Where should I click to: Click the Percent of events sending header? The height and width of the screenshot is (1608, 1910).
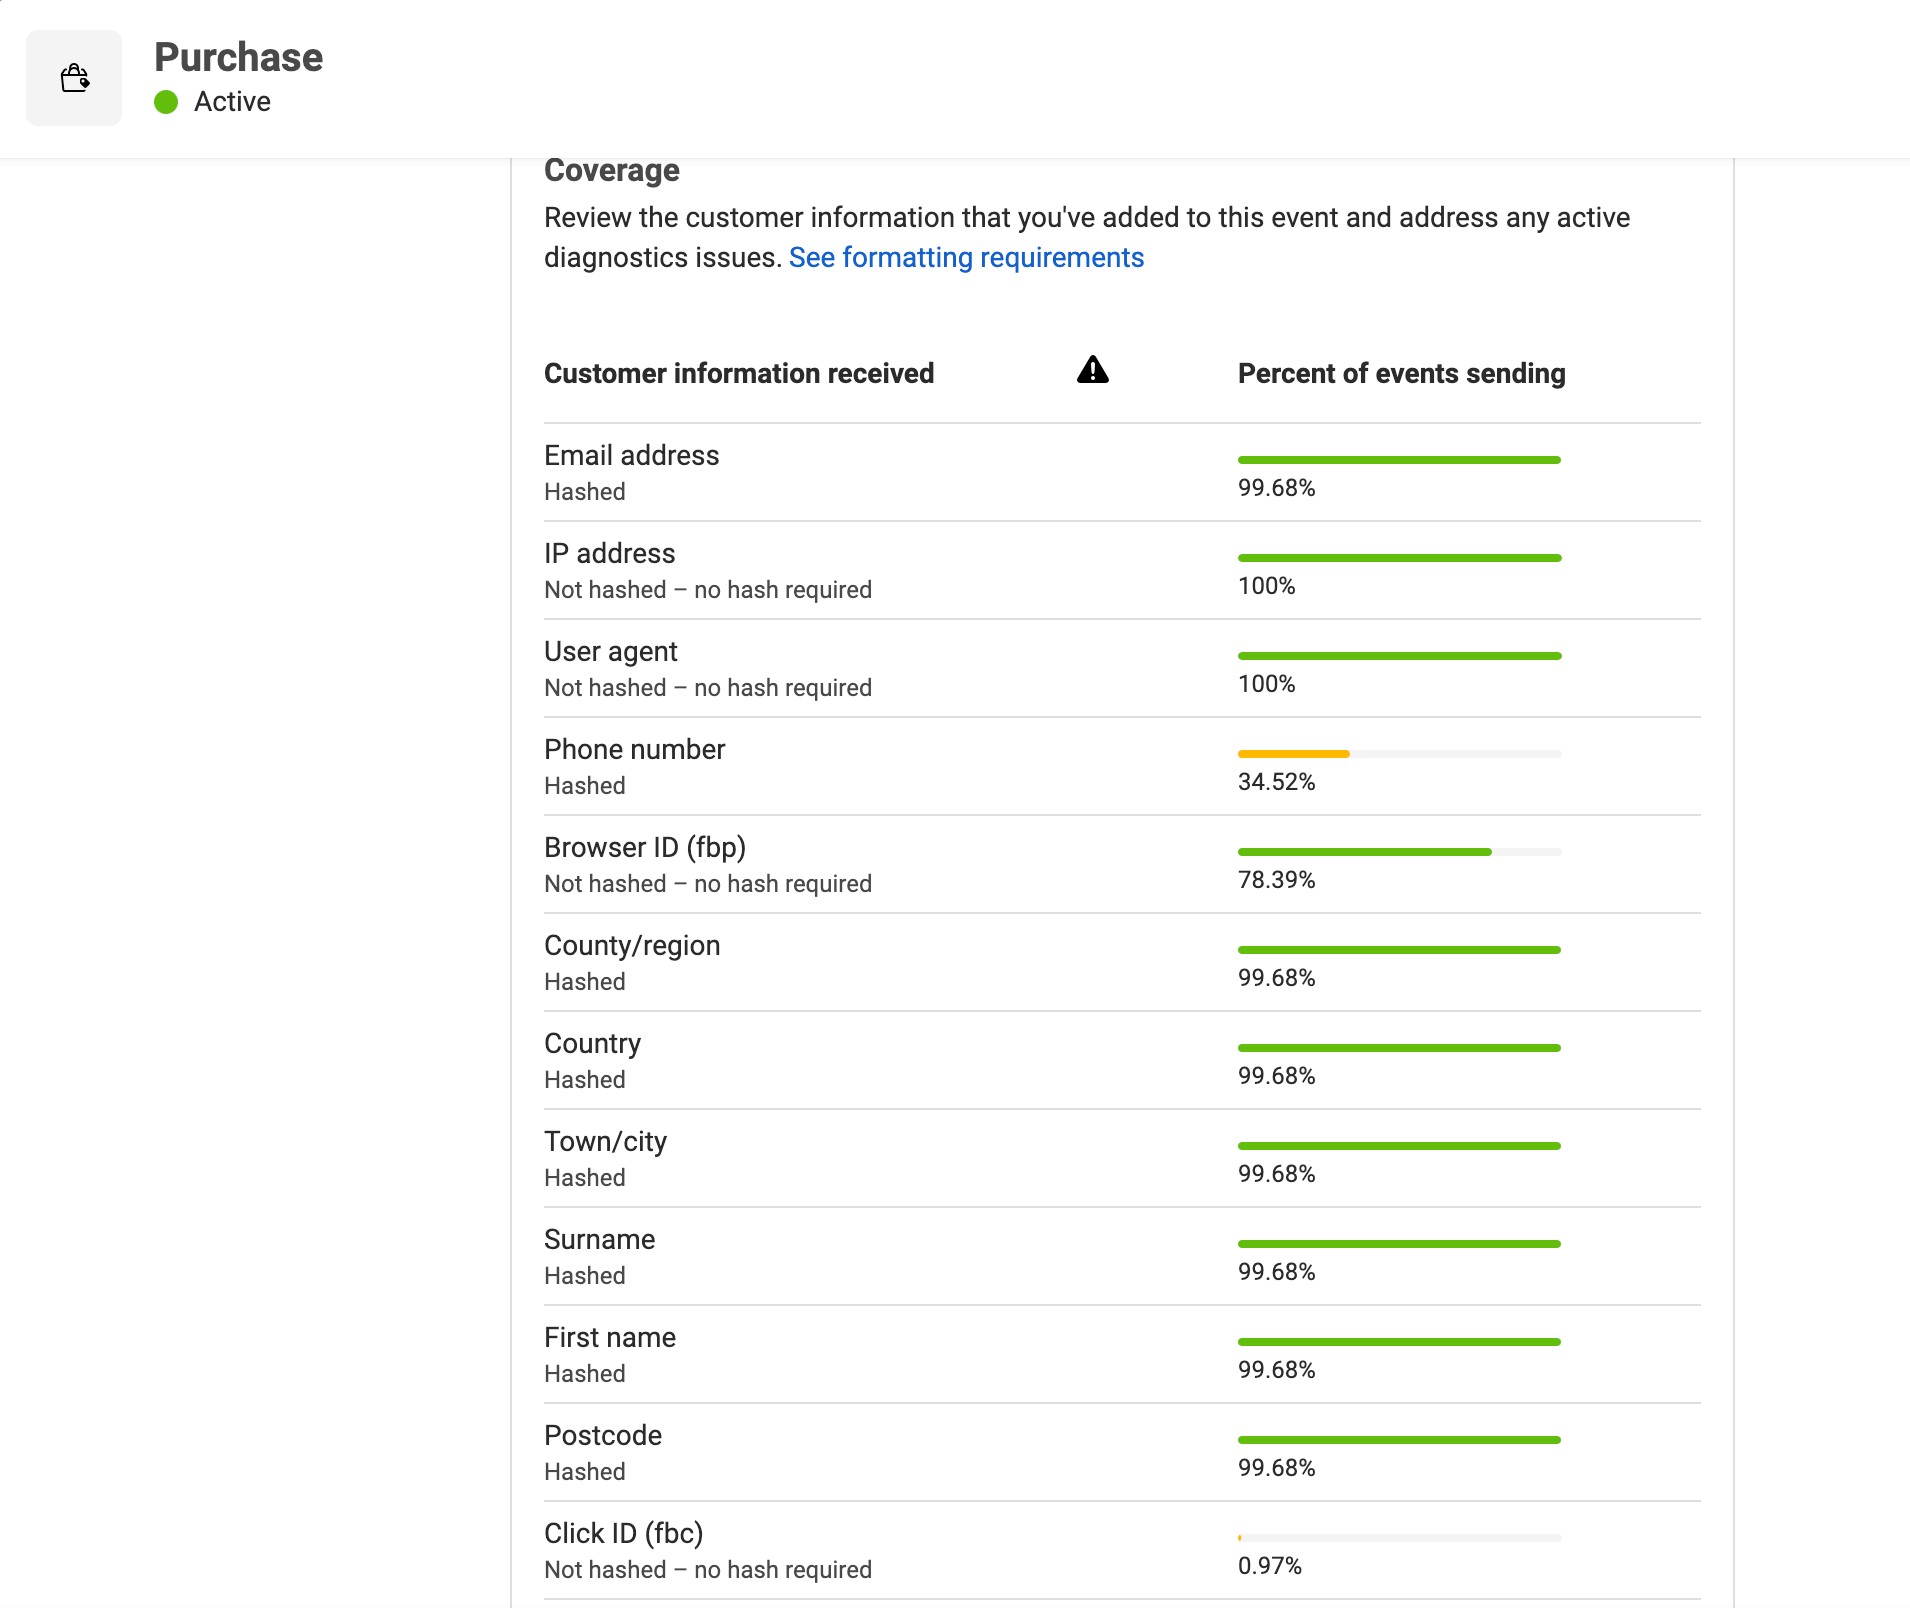[1400, 374]
